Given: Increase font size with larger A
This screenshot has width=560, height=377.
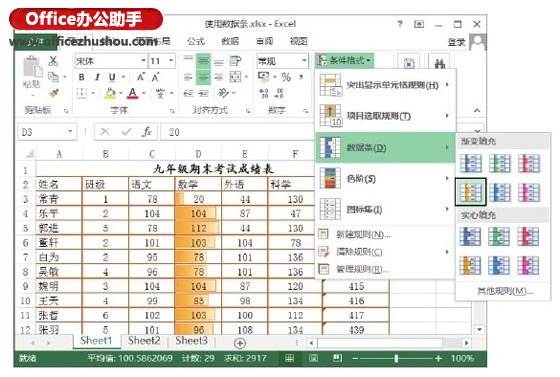Looking at the screenshot, I should (x=141, y=77).
